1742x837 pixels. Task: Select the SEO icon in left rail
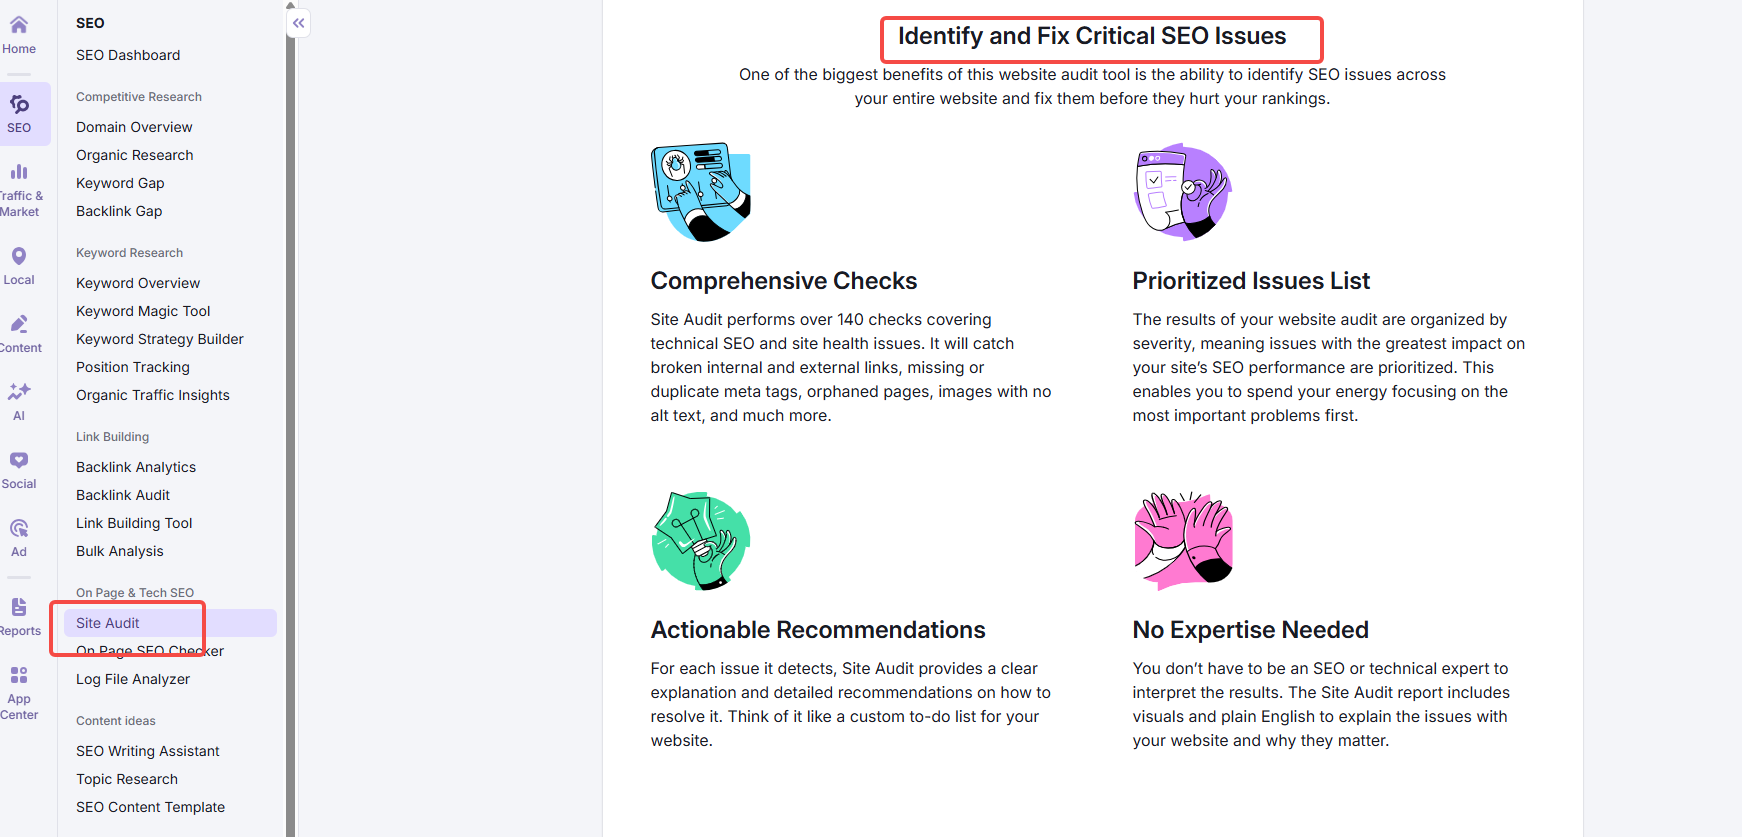[x=19, y=105]
